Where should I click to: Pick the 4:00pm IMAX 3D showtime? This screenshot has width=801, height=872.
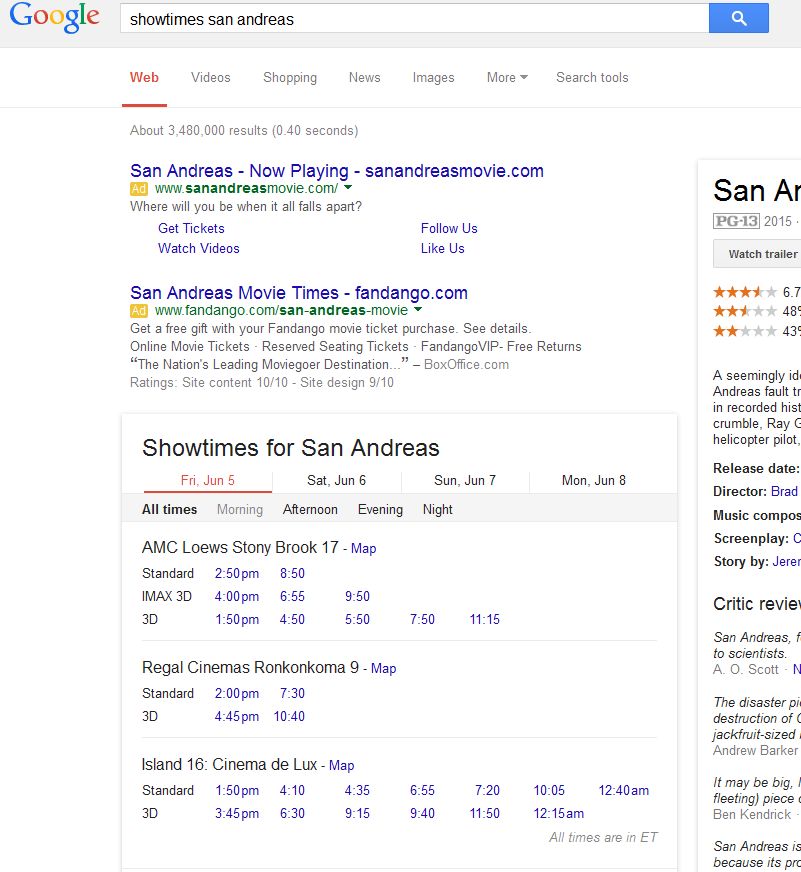tap(237, 597)
